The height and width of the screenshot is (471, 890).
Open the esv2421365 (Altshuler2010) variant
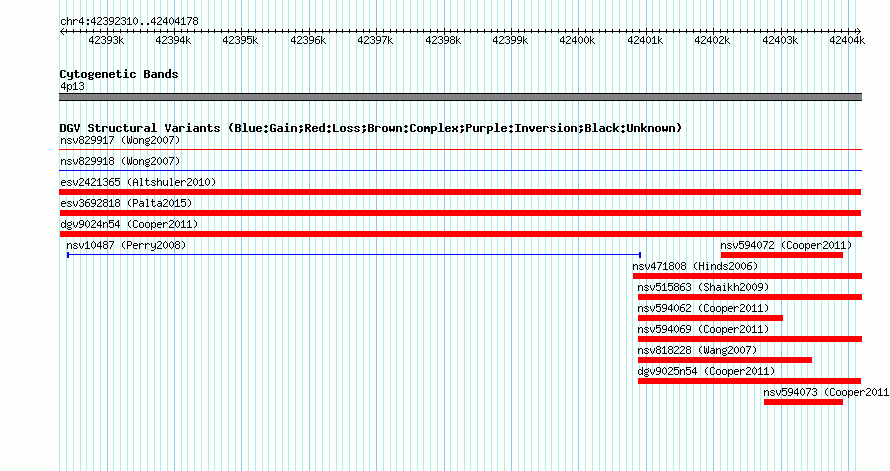tap(138, 182)
